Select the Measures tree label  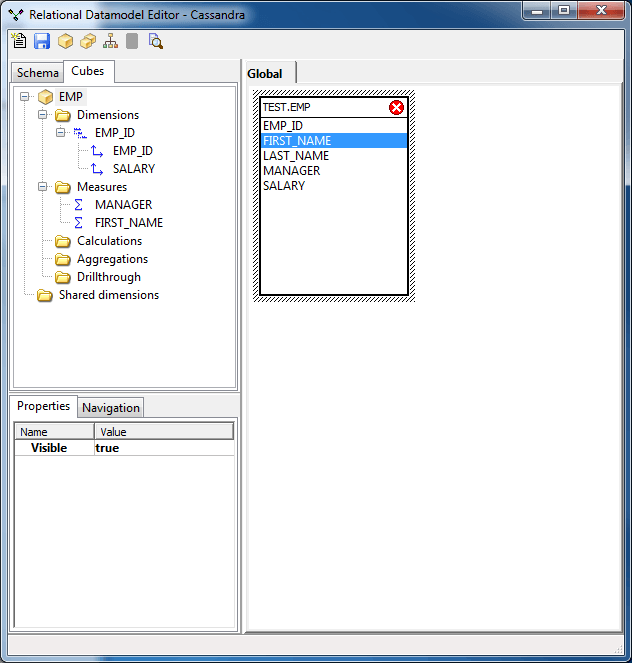[102, 187]
